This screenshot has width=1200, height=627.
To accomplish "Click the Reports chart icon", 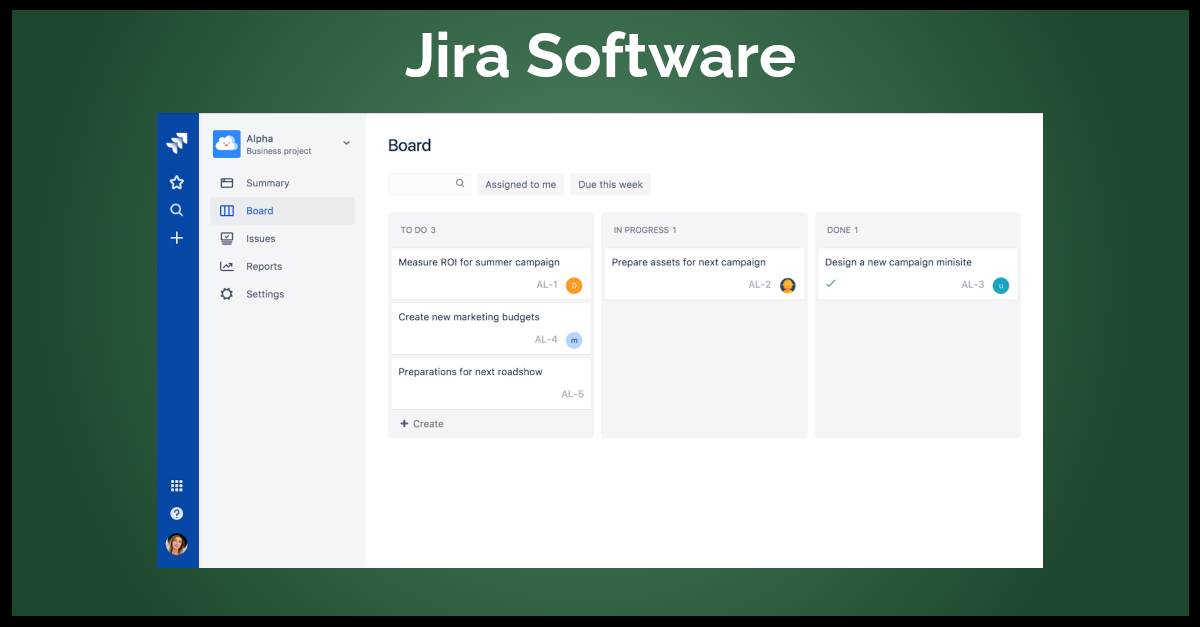I will pos(227,266).
